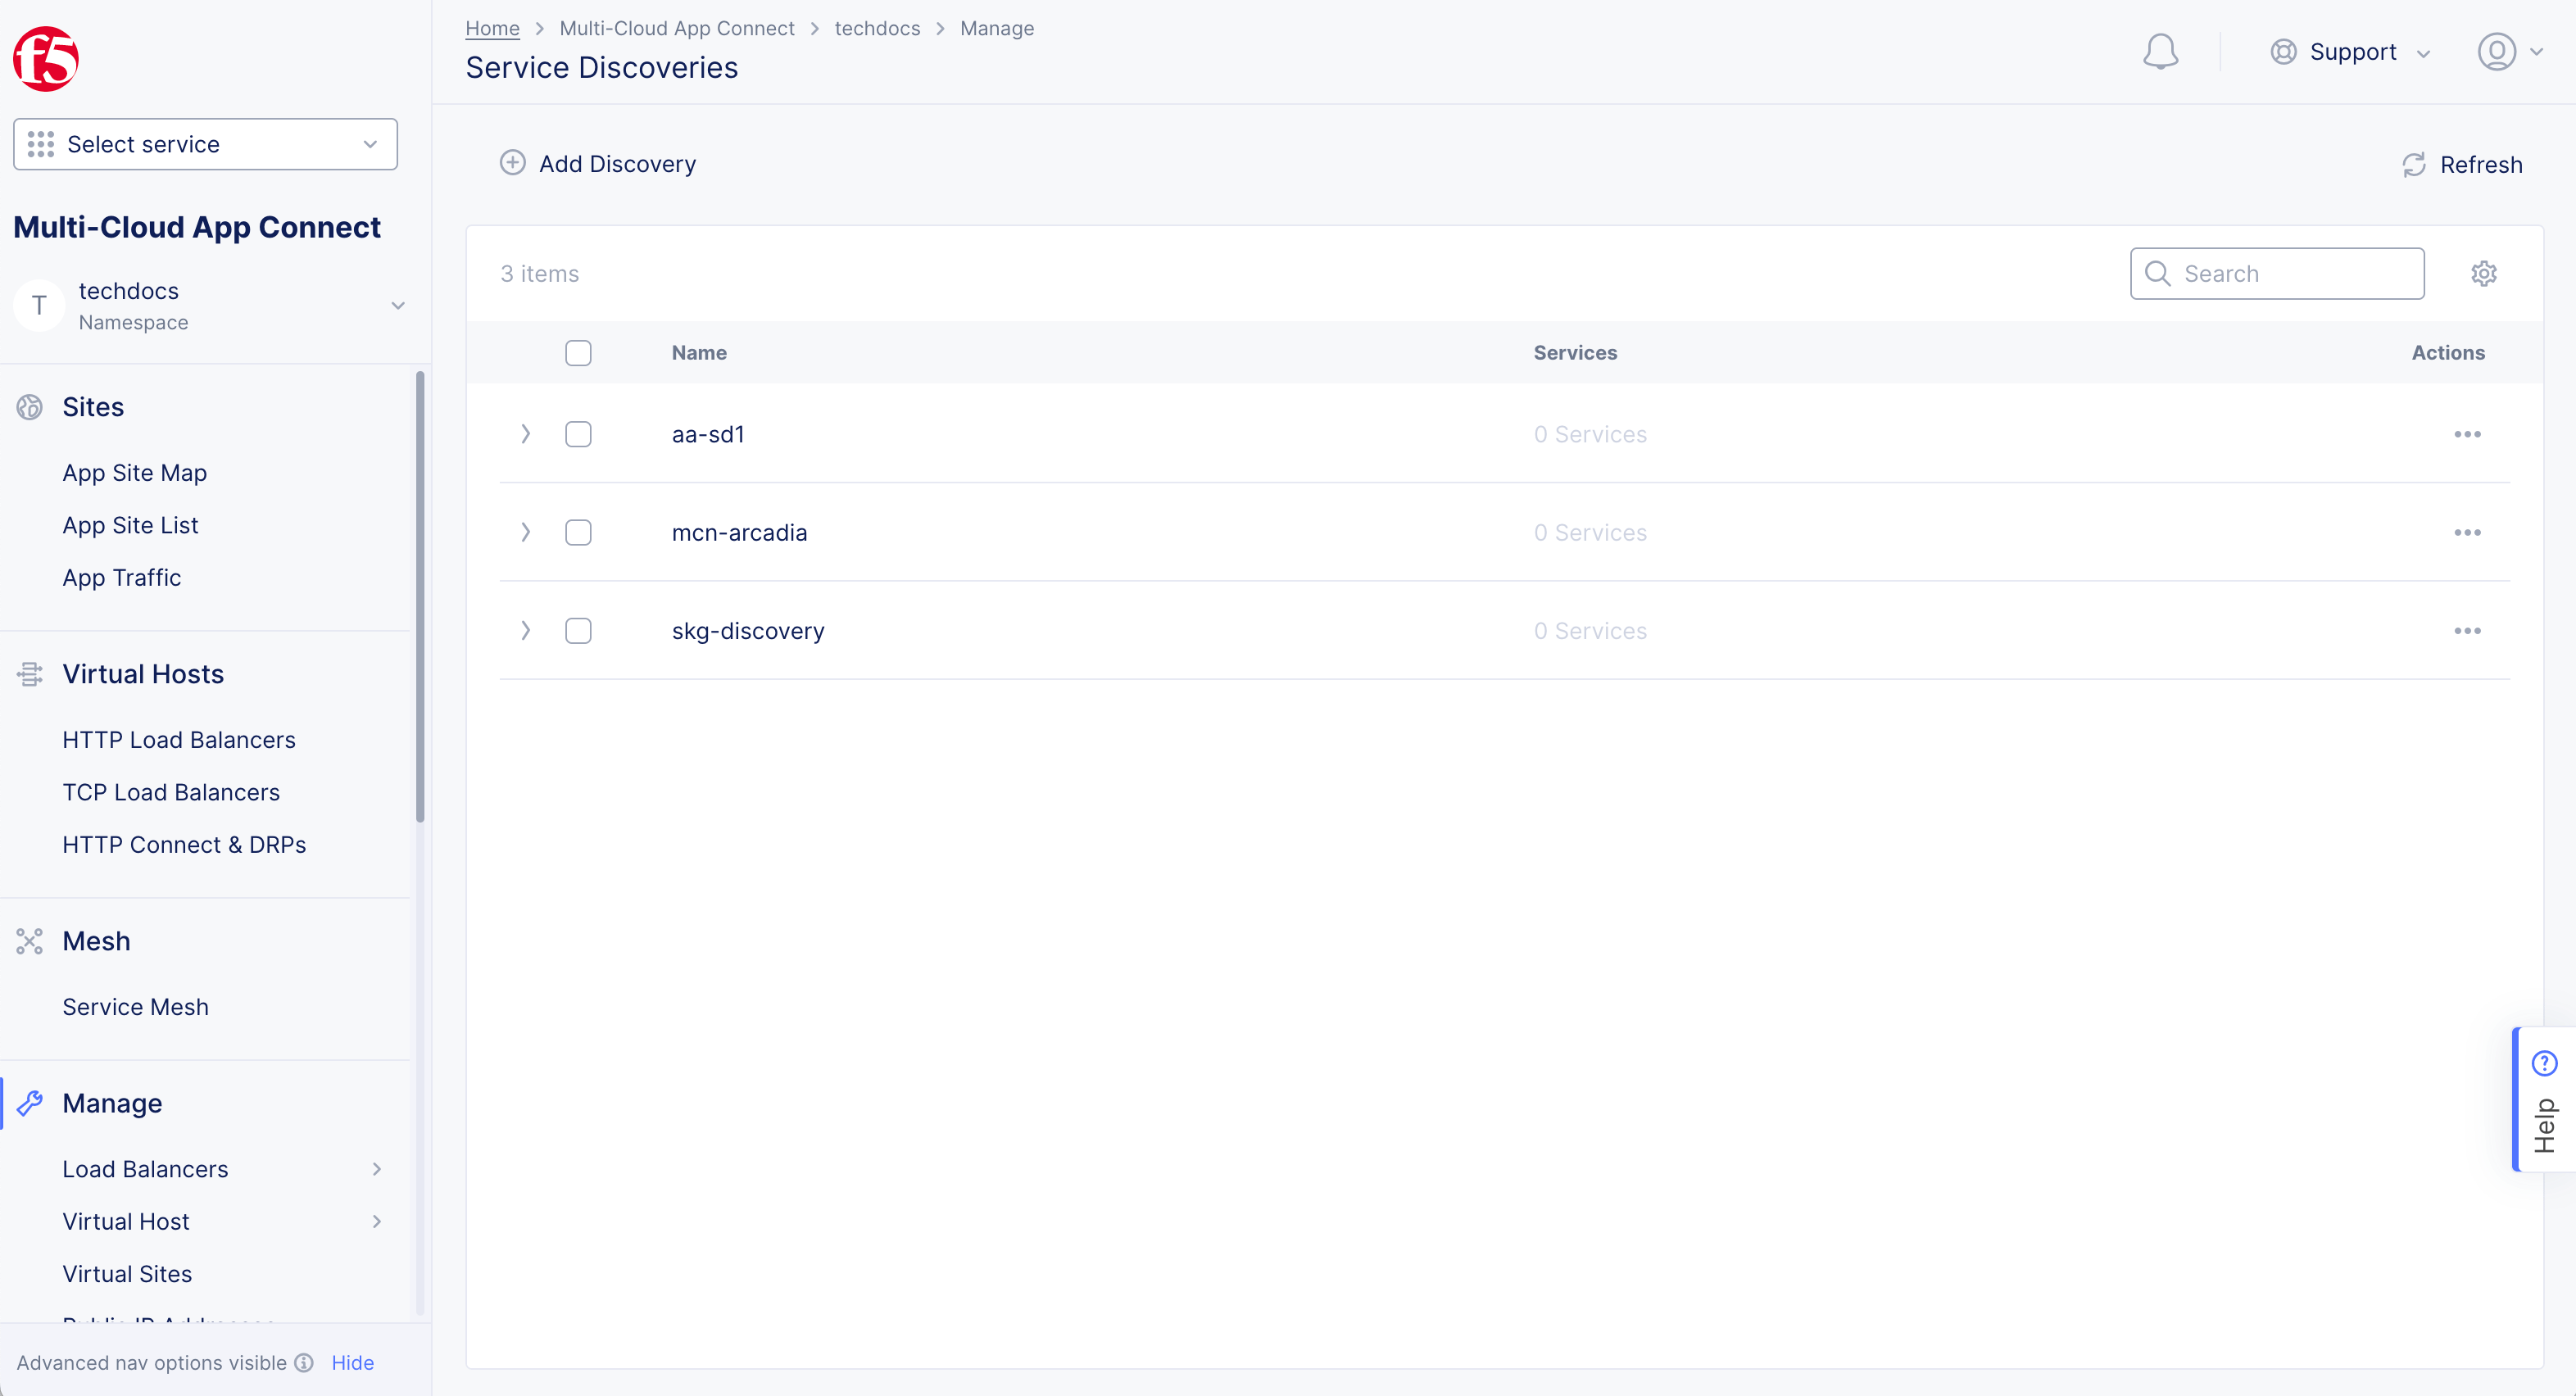Sort by Name column header
2576x1396 pixels.
coord(699,353)
